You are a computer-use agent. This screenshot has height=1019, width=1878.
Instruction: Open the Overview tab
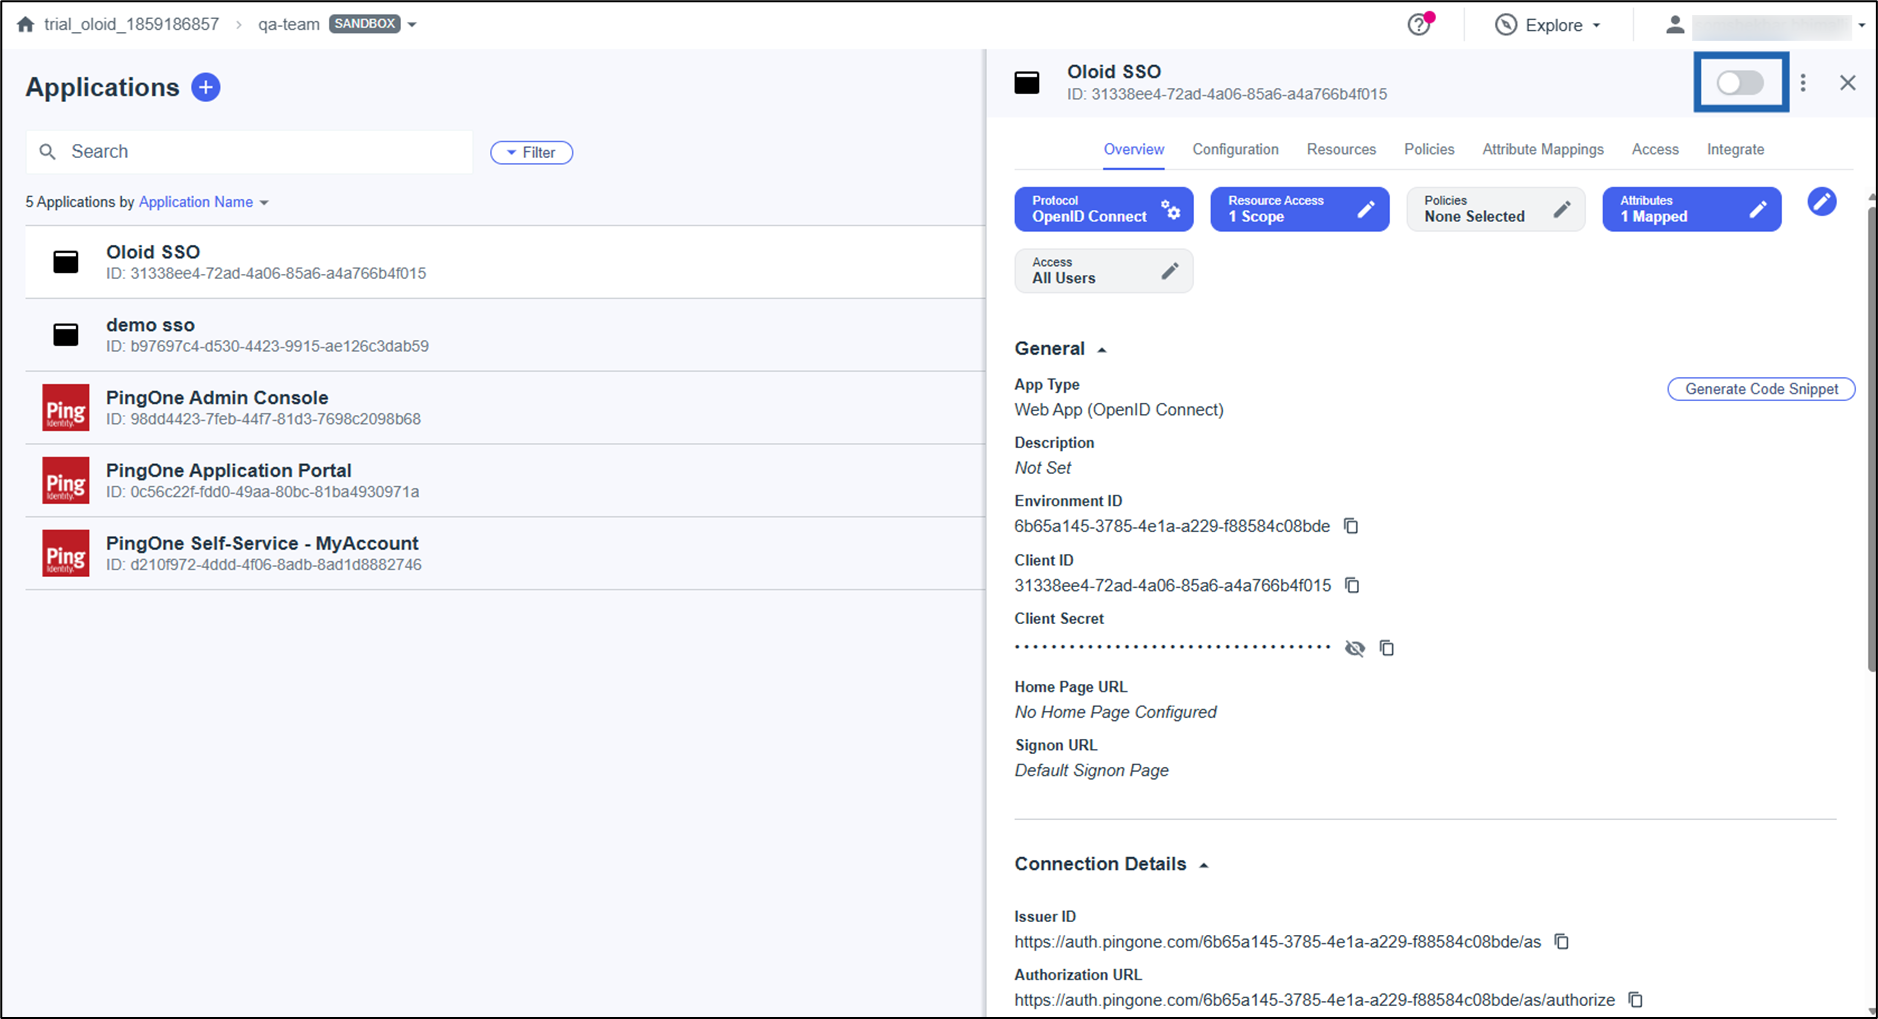click(x=1133, y=149)
